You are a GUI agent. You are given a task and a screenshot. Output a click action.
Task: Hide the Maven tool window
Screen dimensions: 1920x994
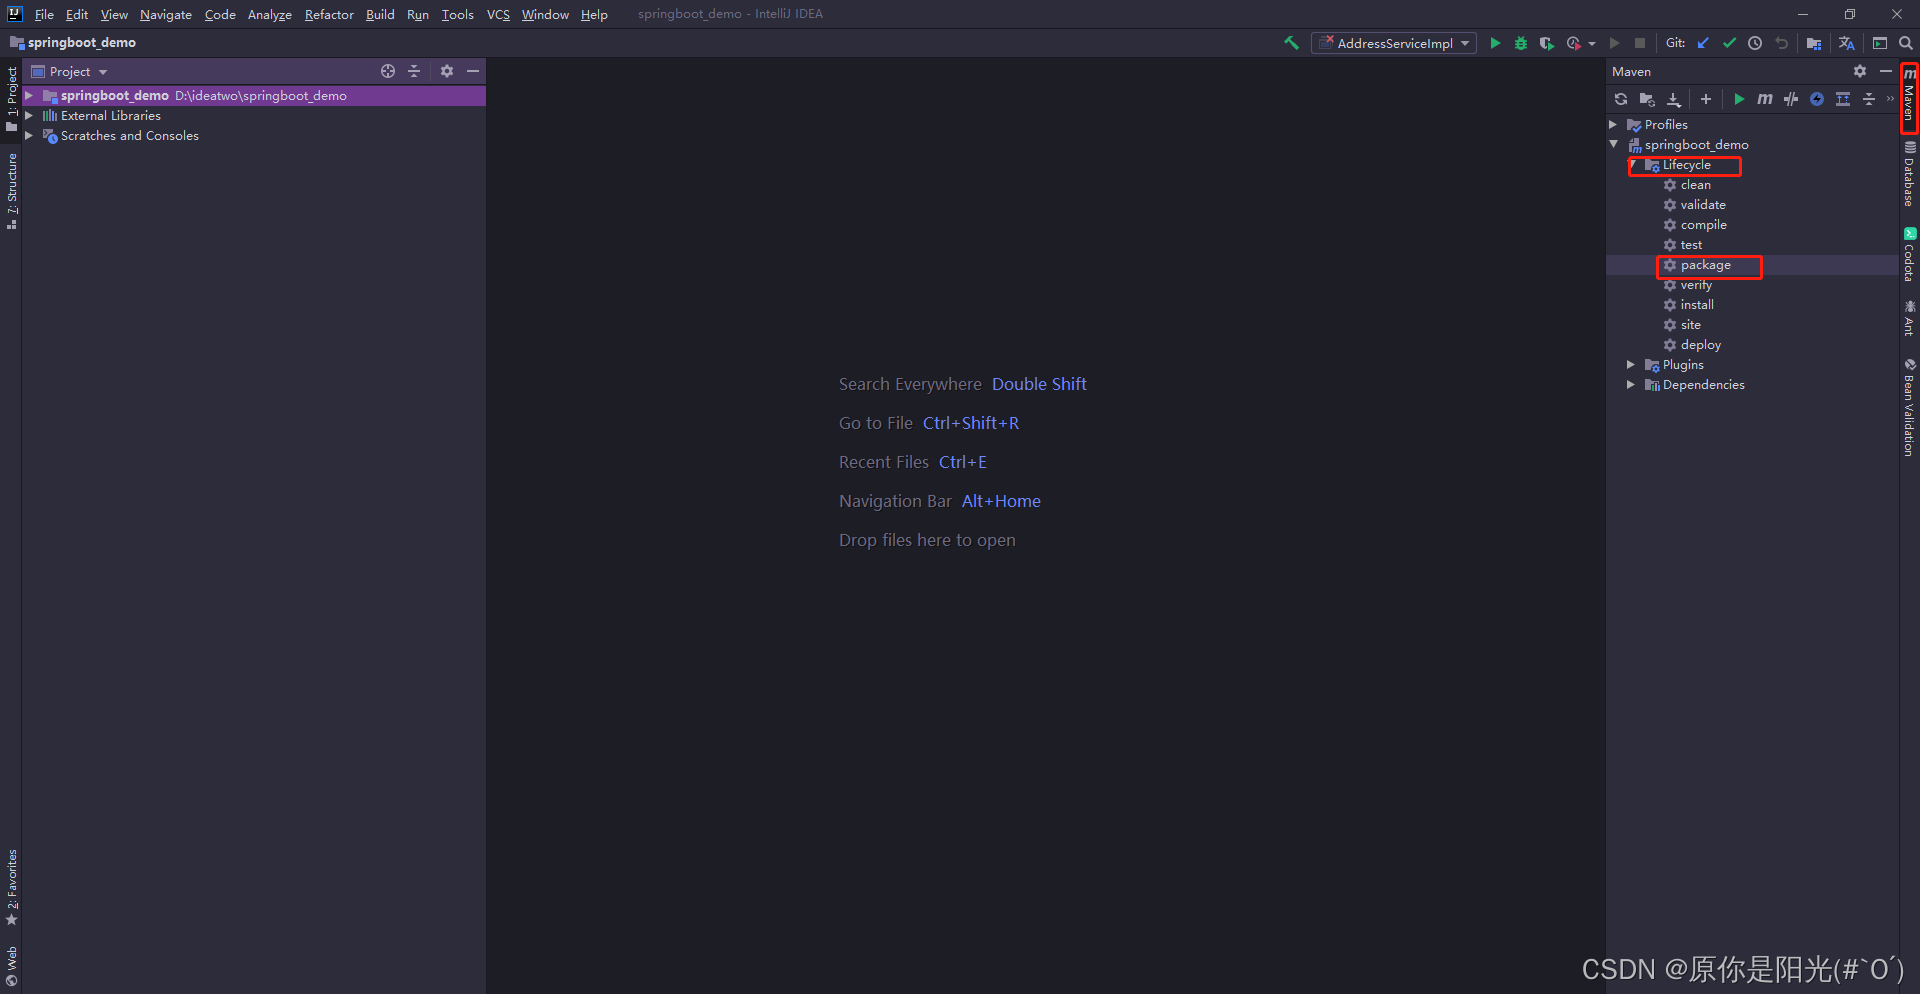(1886, 71)
